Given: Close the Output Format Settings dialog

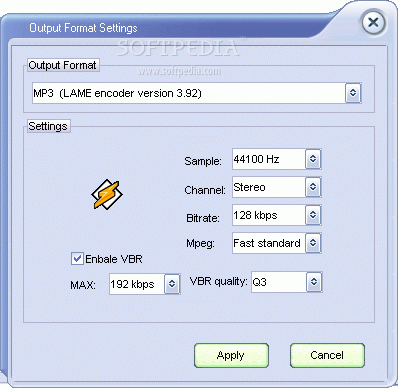Looking at the screenshot, I should tap(374, 23).
